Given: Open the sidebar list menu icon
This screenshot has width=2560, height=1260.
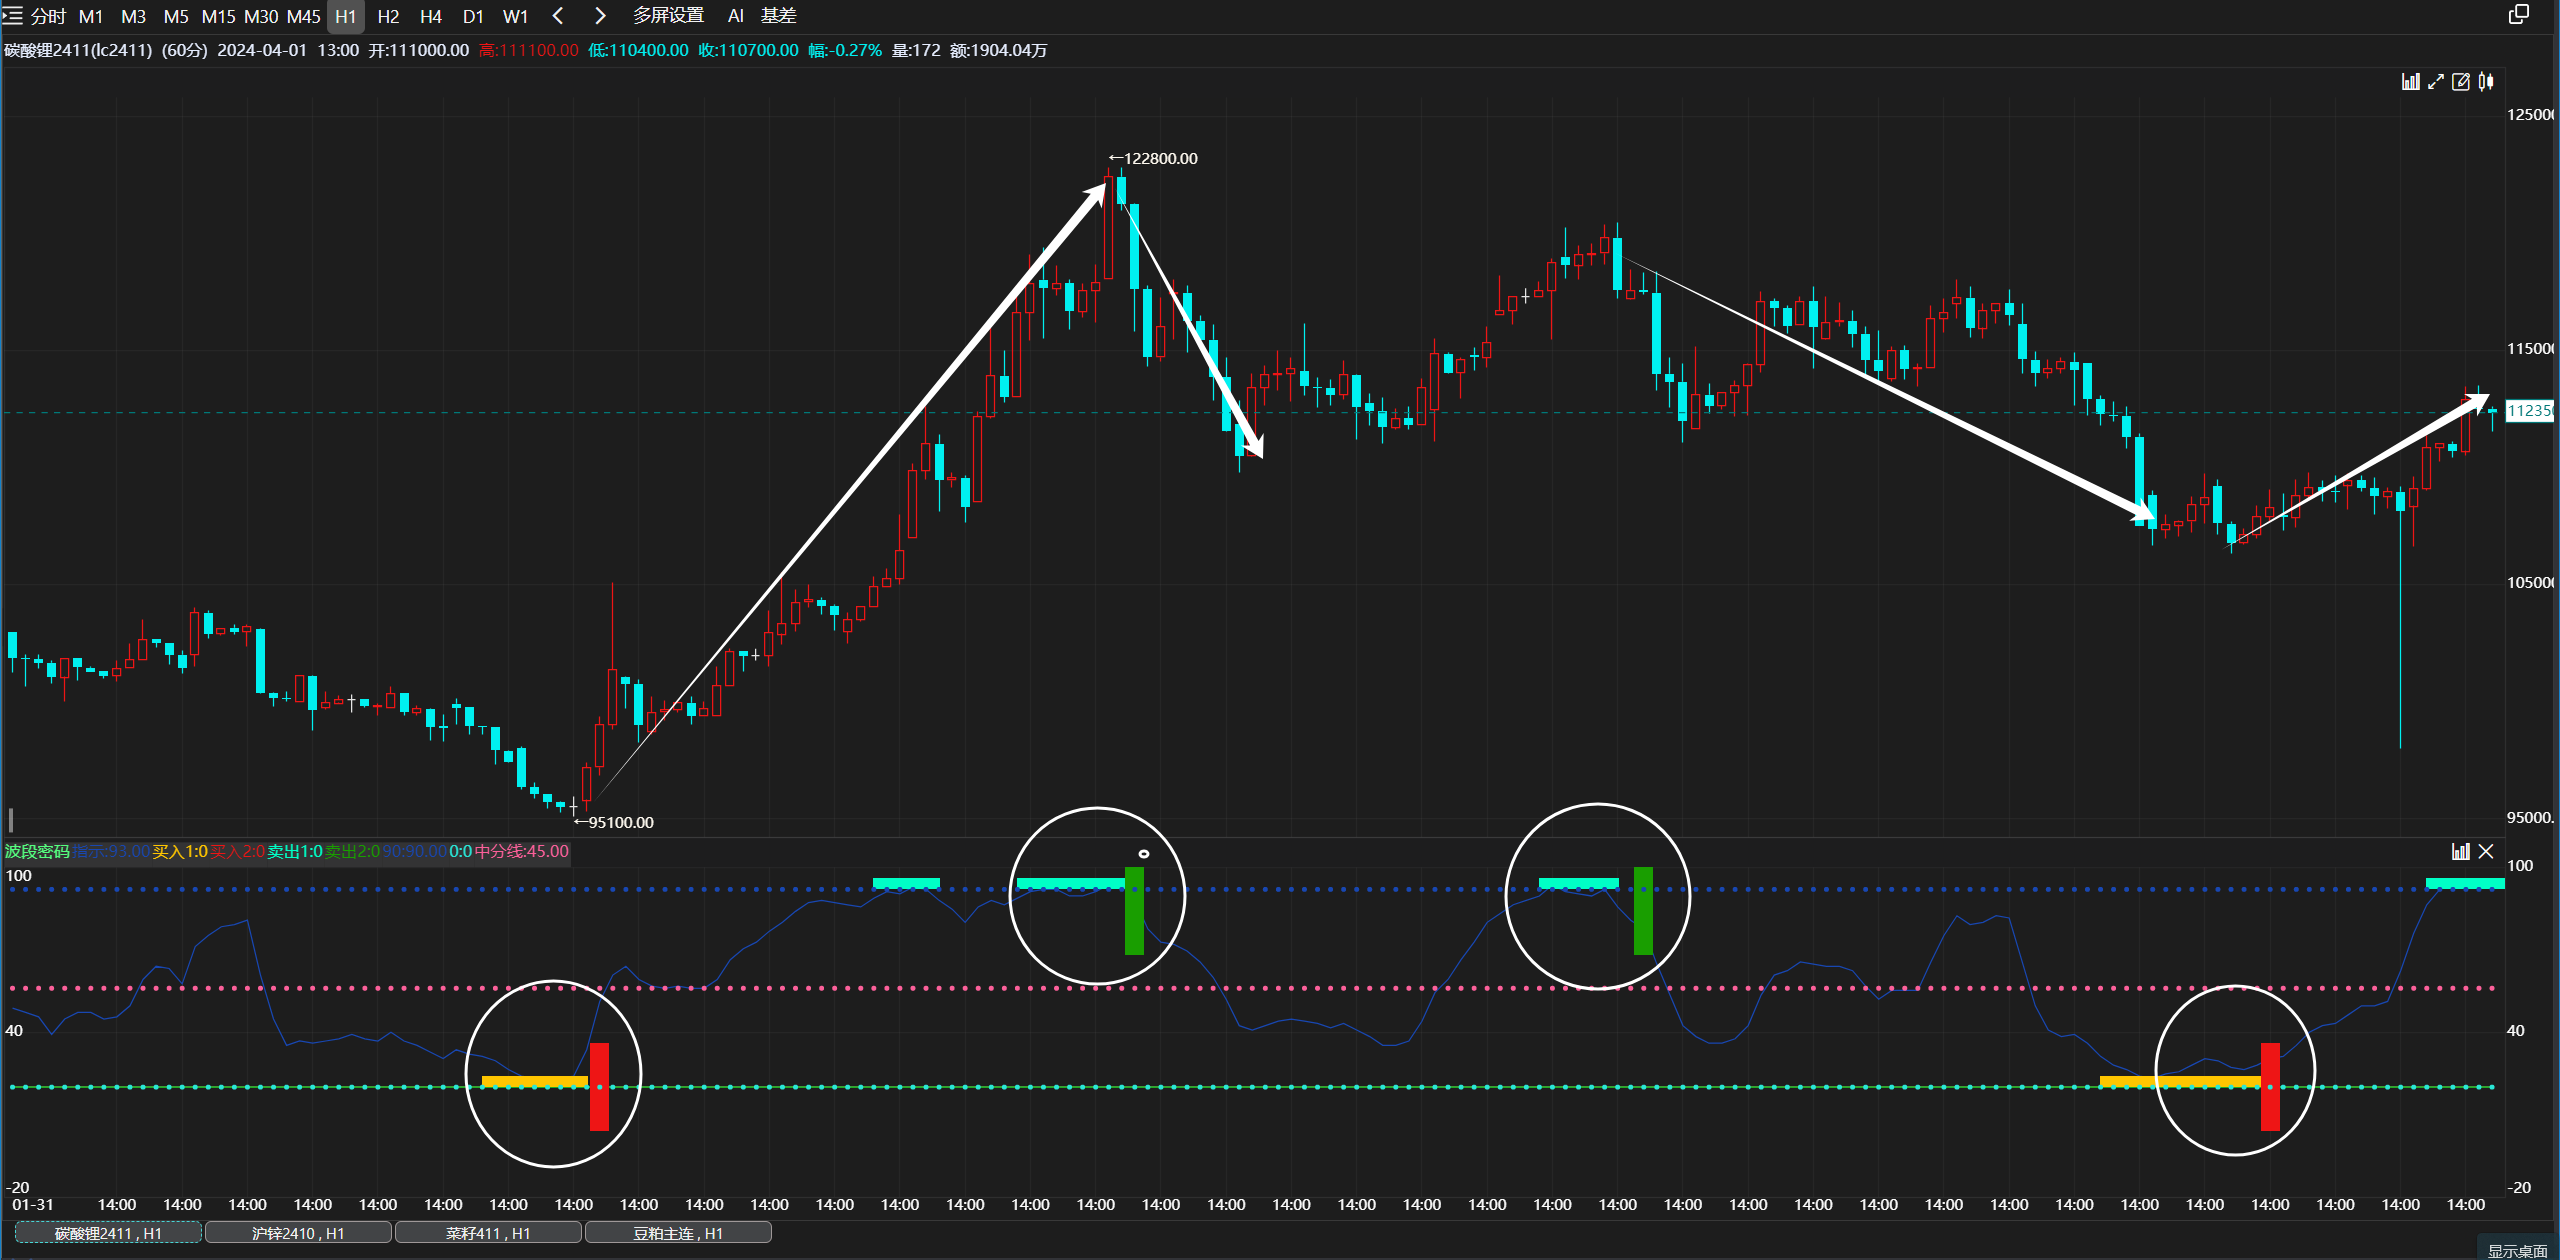Looking at the screenshot, I should pos(12,16).
